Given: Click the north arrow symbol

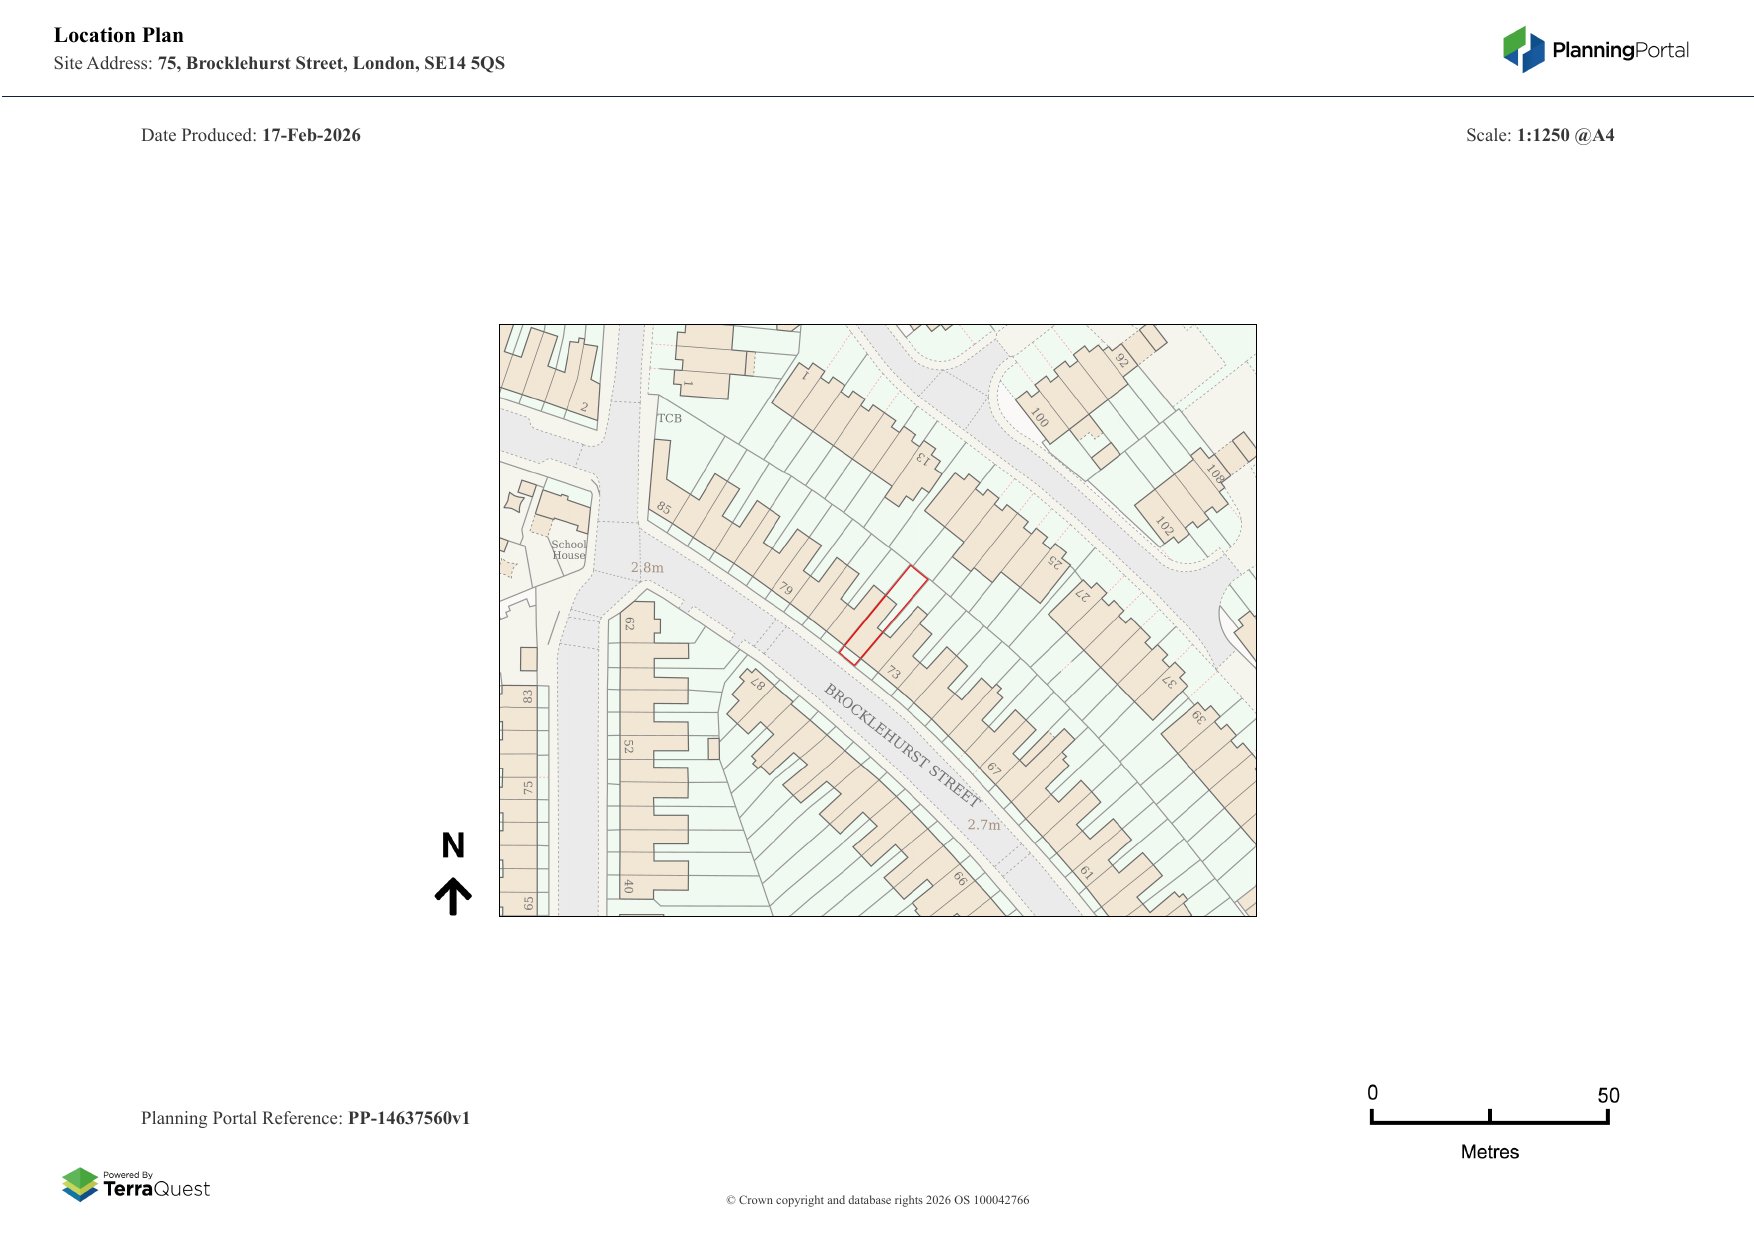Looking at the screenshot, I should click(x=453, y=896).
